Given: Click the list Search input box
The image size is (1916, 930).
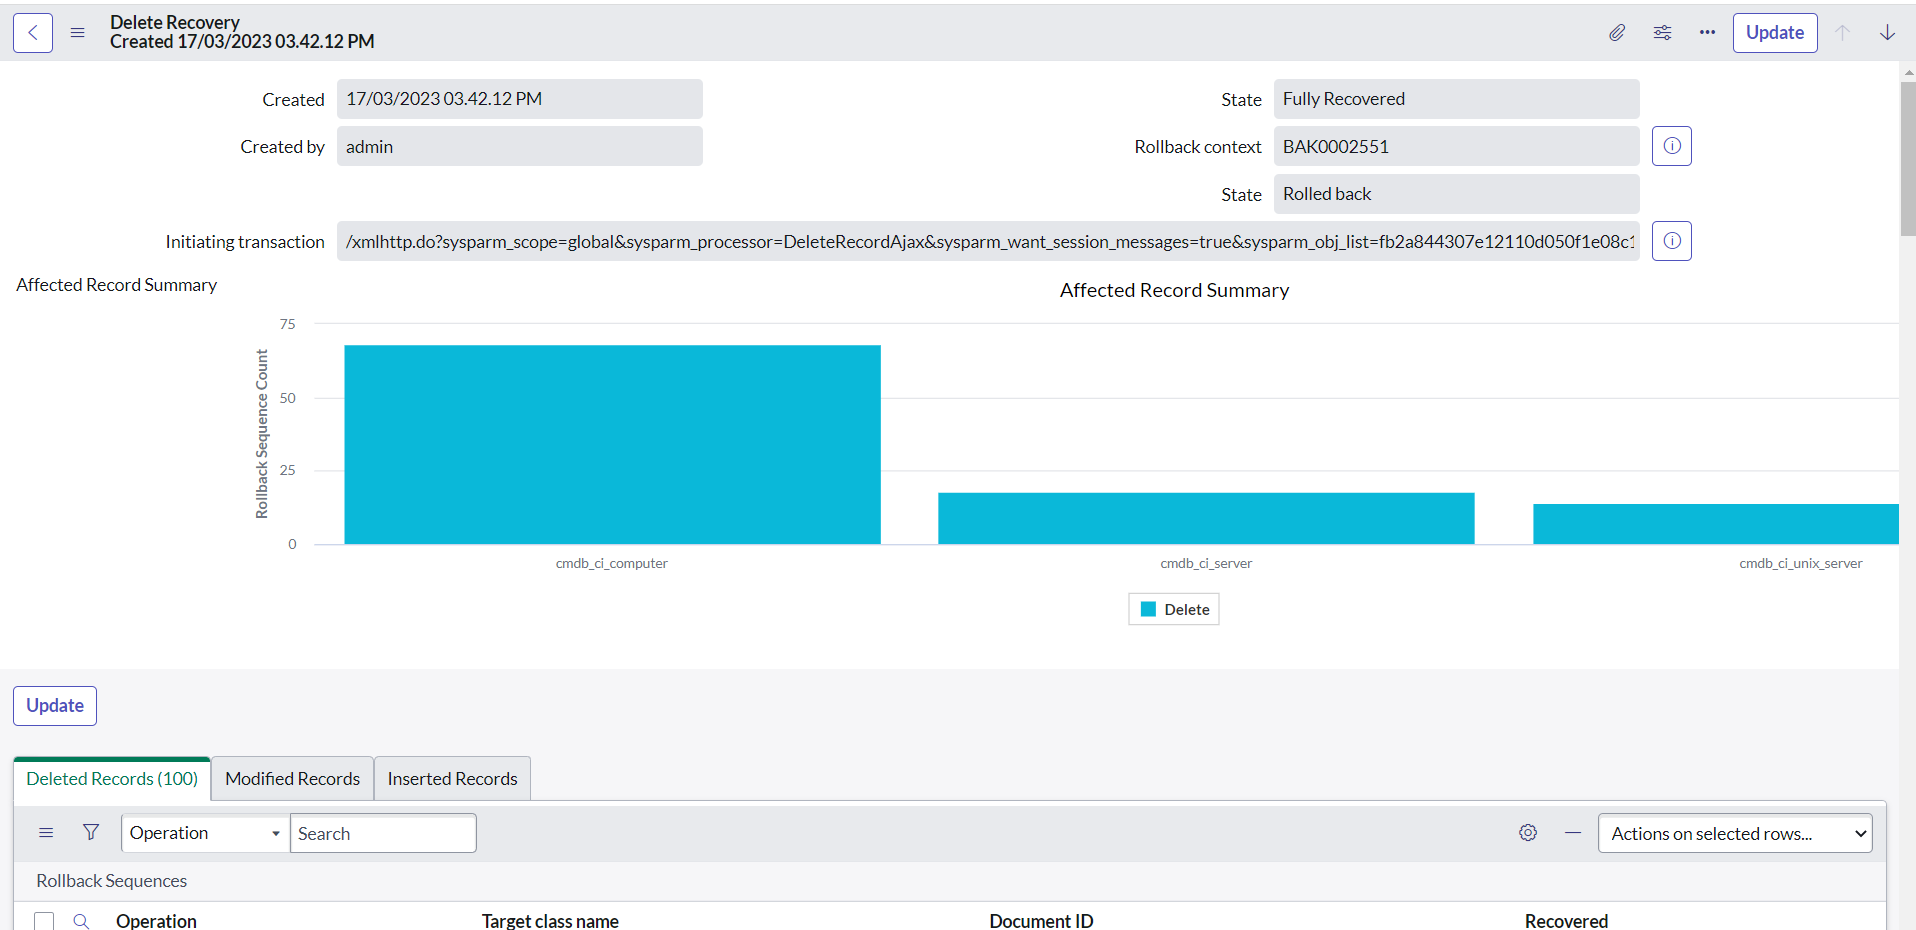Looking at the screenshot, I should point(383,833).
